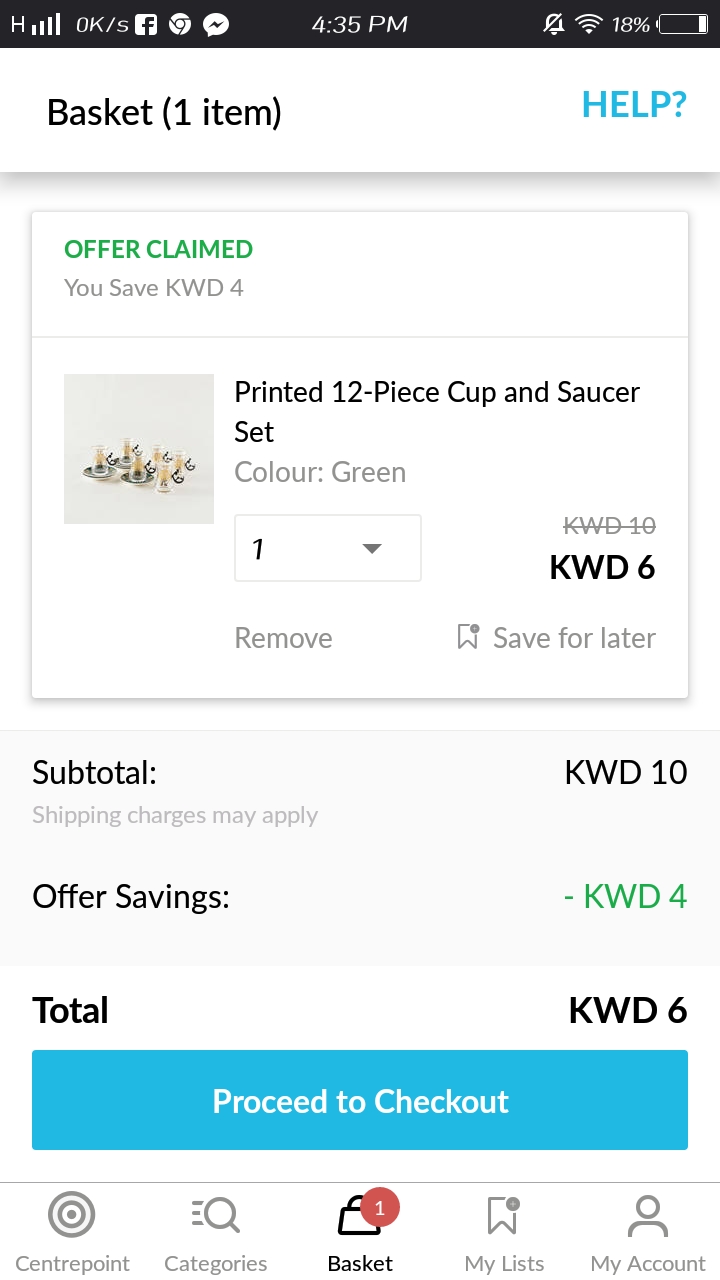
Task: Tap the Chrome icon in status bar
Action: [180, 24]
